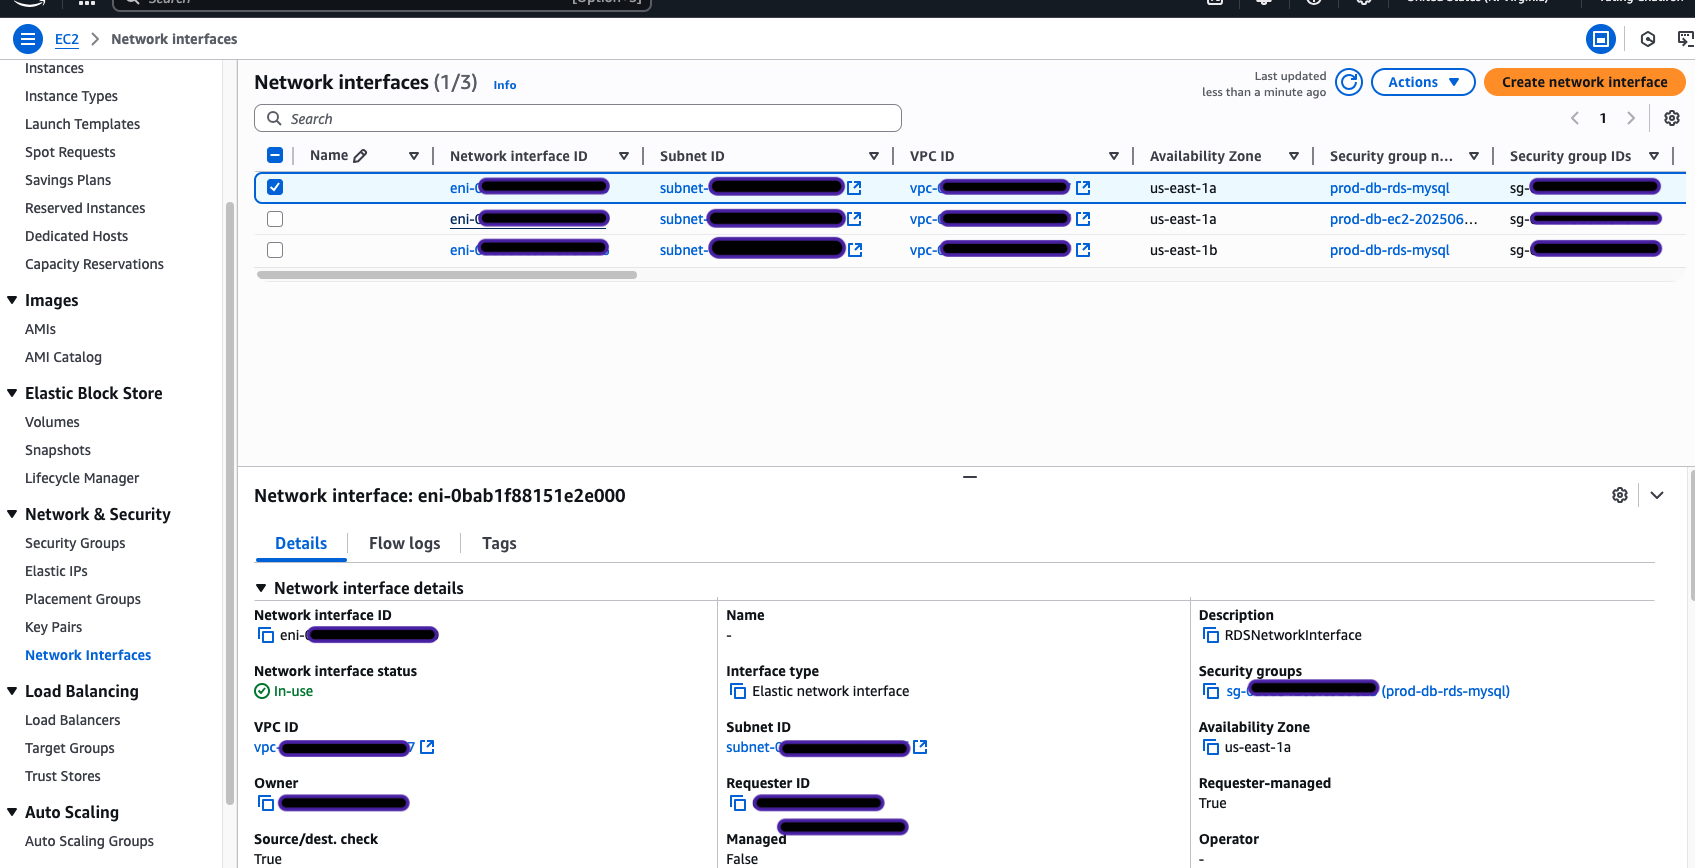Open Volumes in sidebar
The height and width of the screenshot is (868, 1695).
(52, 422)
